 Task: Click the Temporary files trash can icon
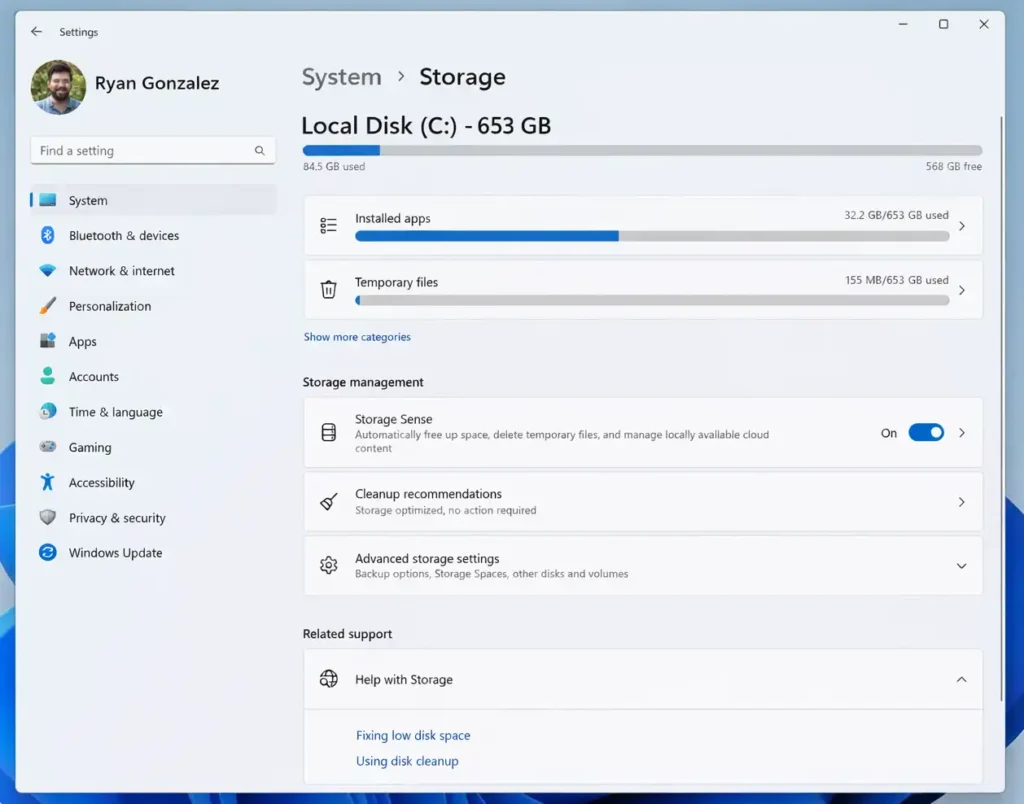click(328, 290)
